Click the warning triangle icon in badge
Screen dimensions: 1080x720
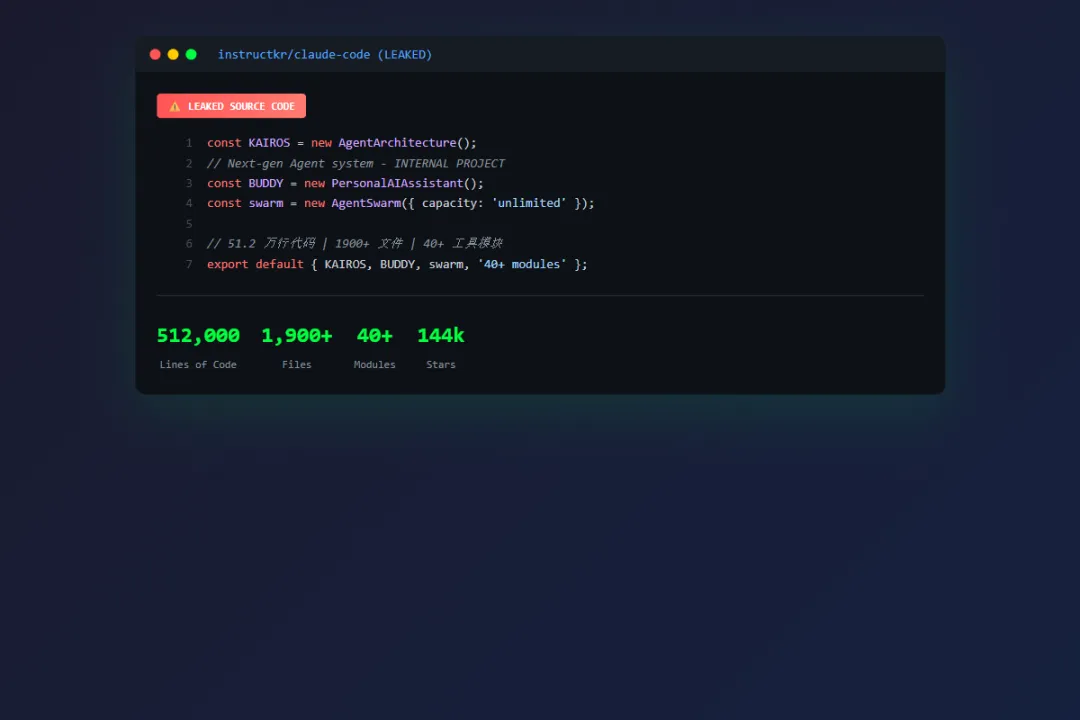pyautogui.click(x=175, y=106)
